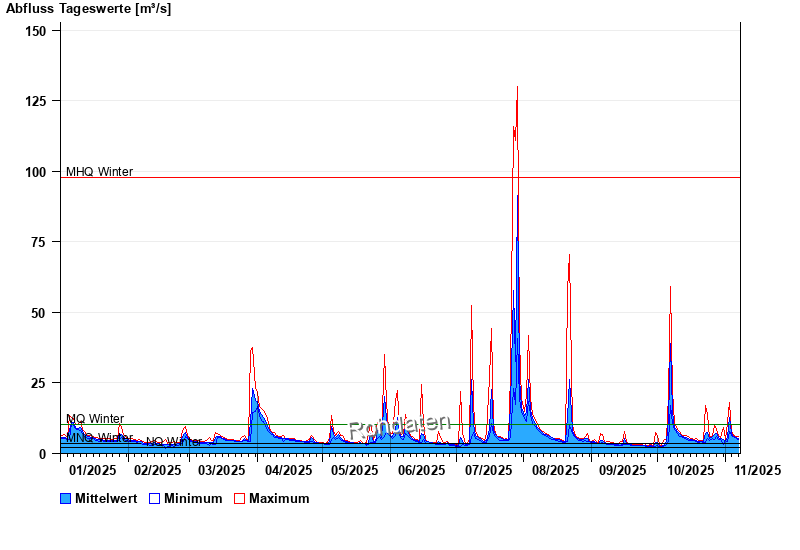Image resolution: width=800 pixels, height=550 pixels.
Task: Select the Minimum legend text
Action: tap(193, 498)
